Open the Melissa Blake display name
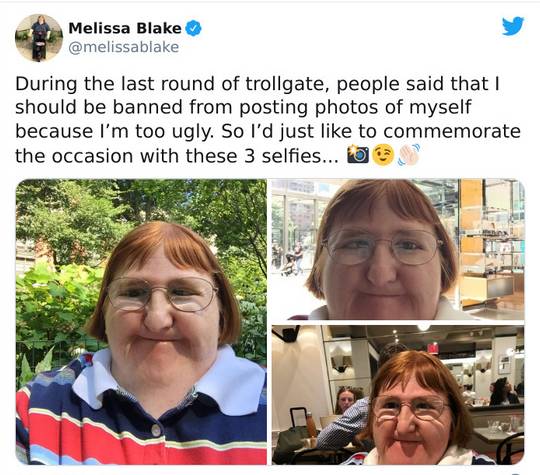Viewport: 540px width, 475px height. point(125,28)
